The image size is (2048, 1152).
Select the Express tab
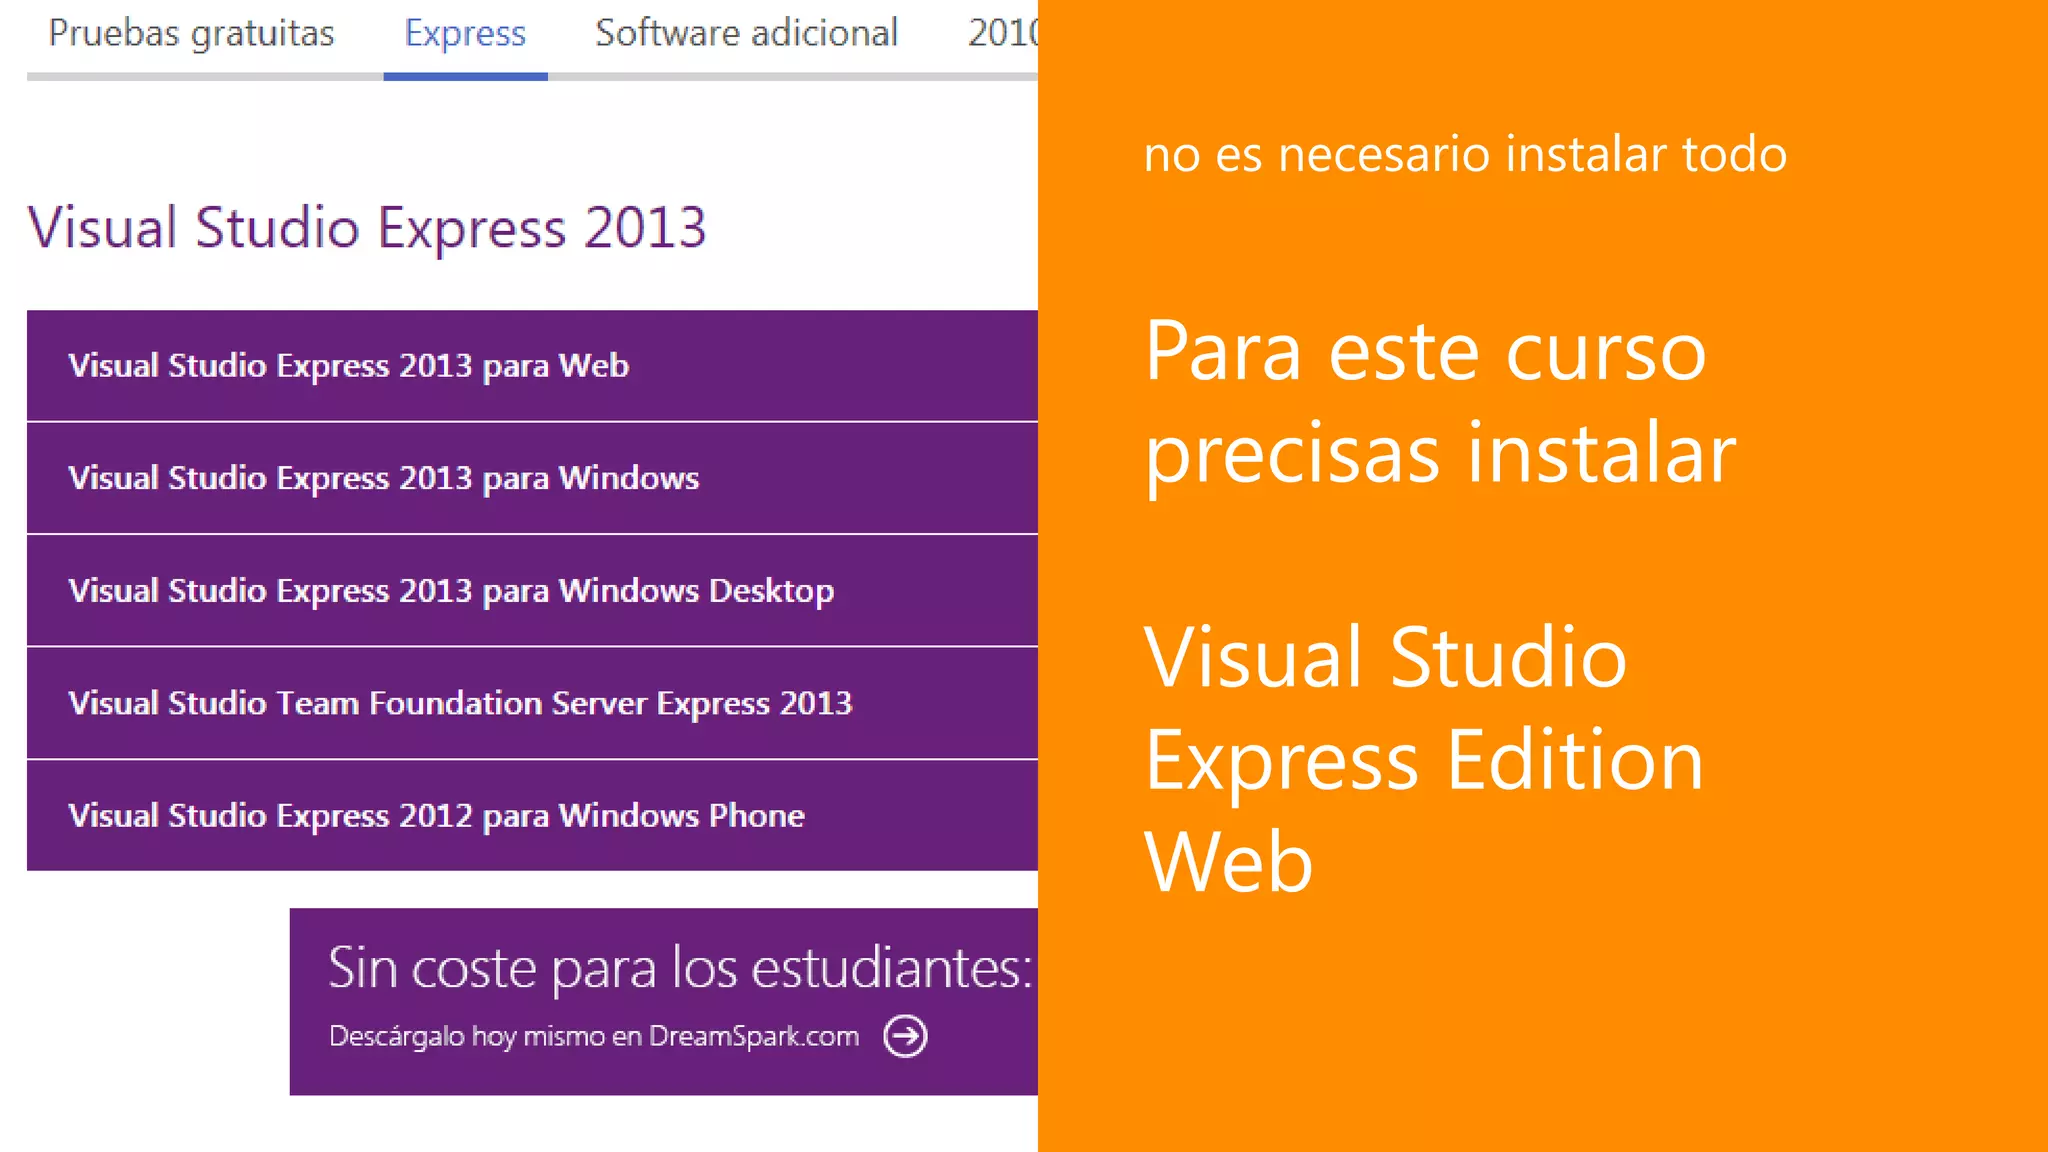(465, 34)
